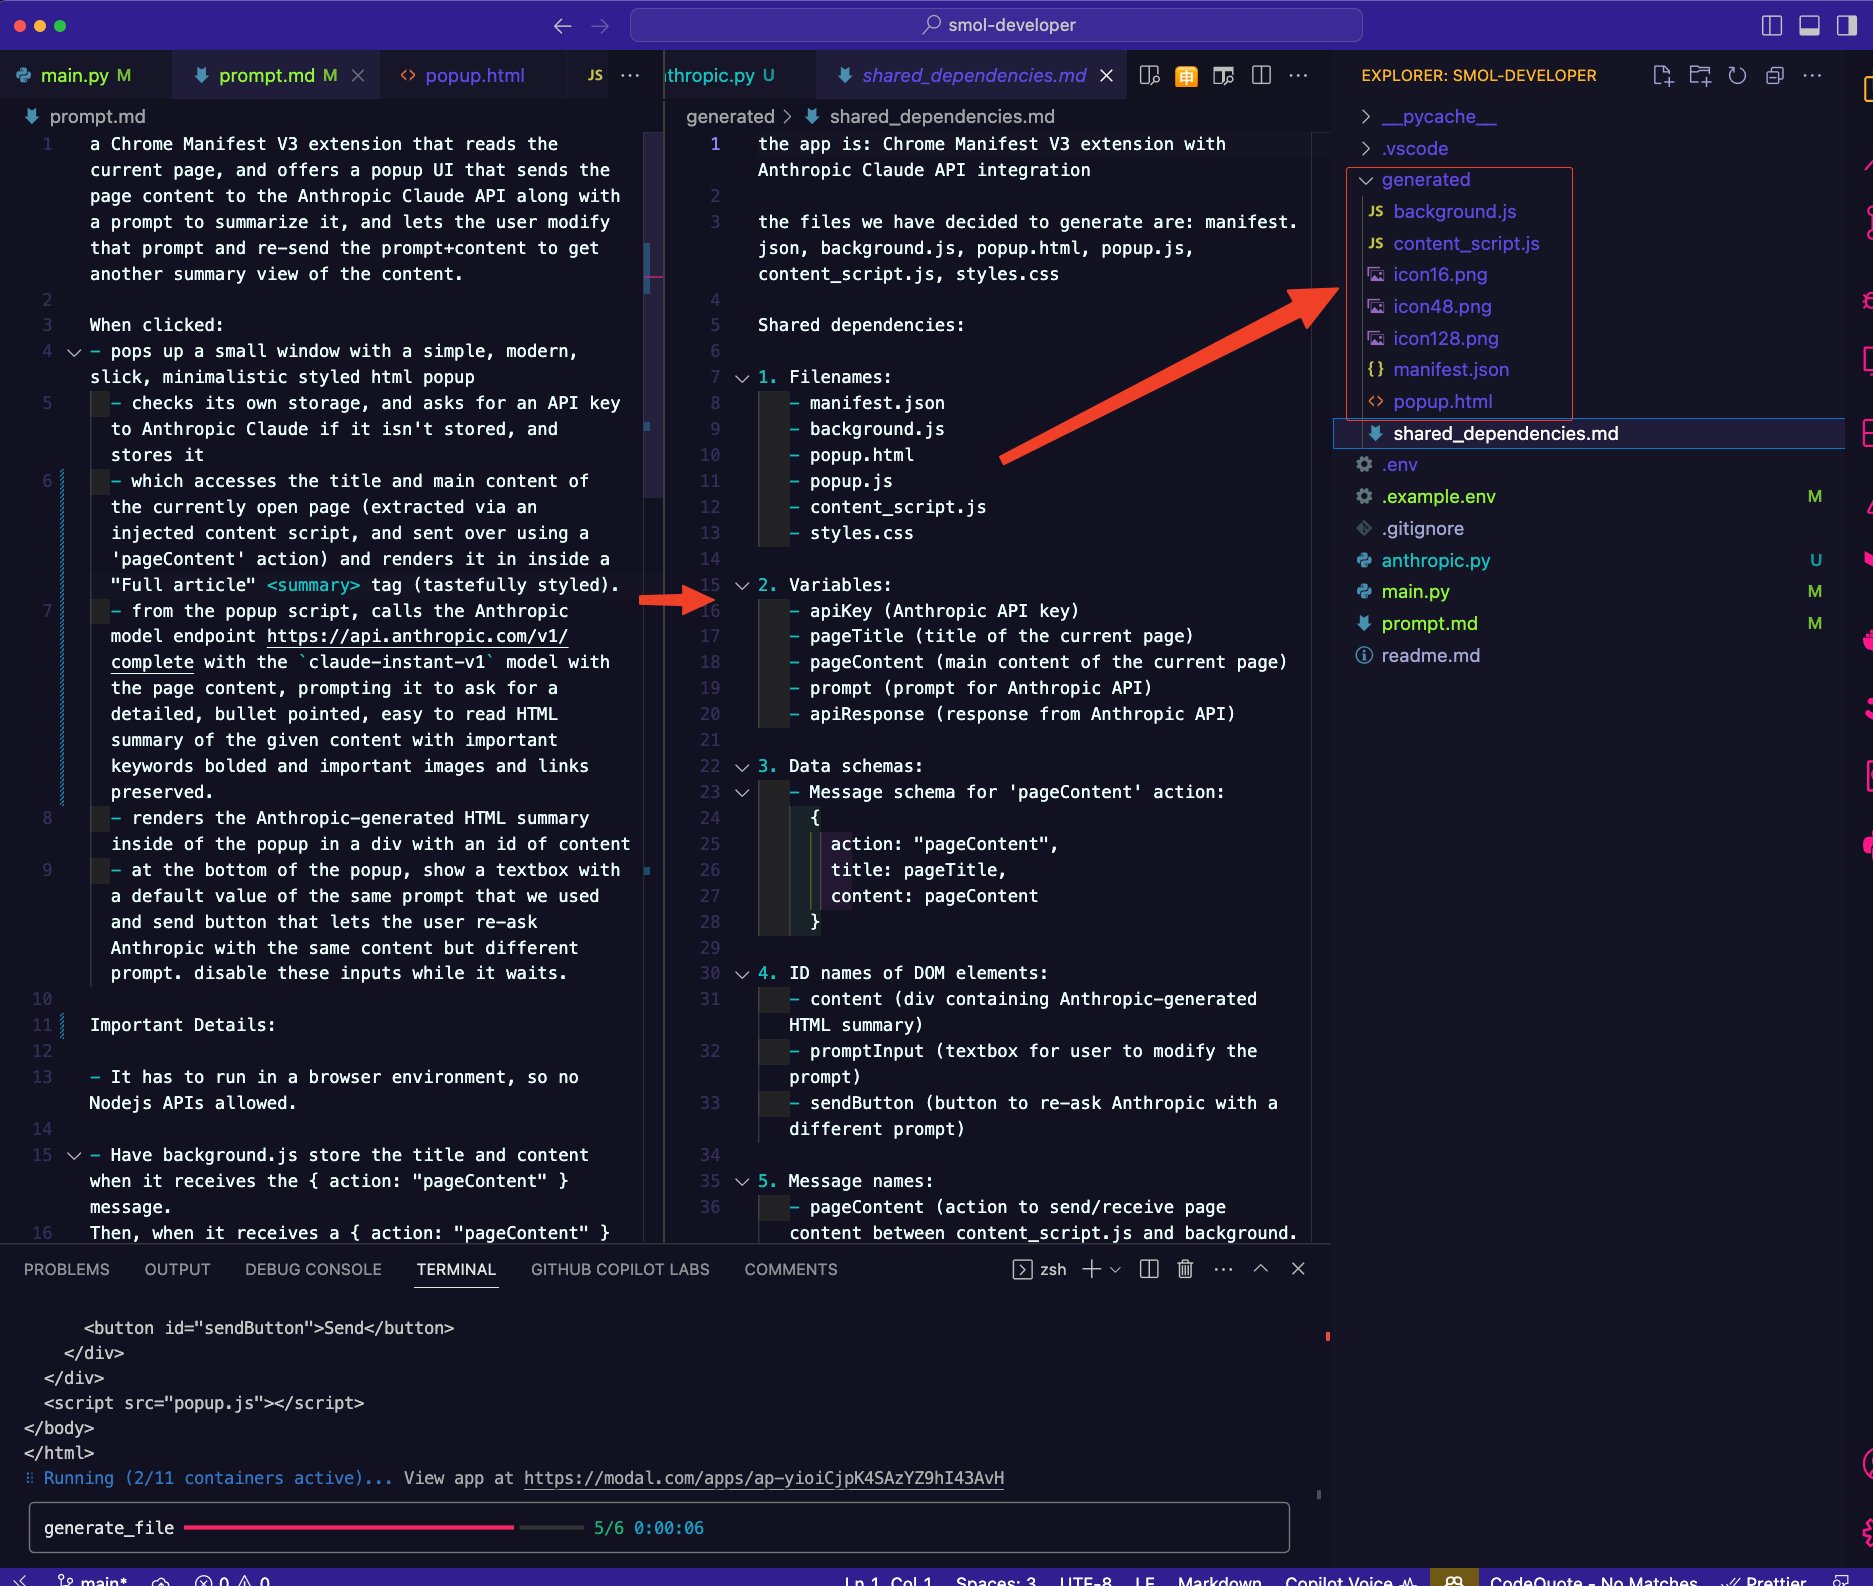Split the right editor group
Viewport: 1873px width, 1586px height.
1261,76
